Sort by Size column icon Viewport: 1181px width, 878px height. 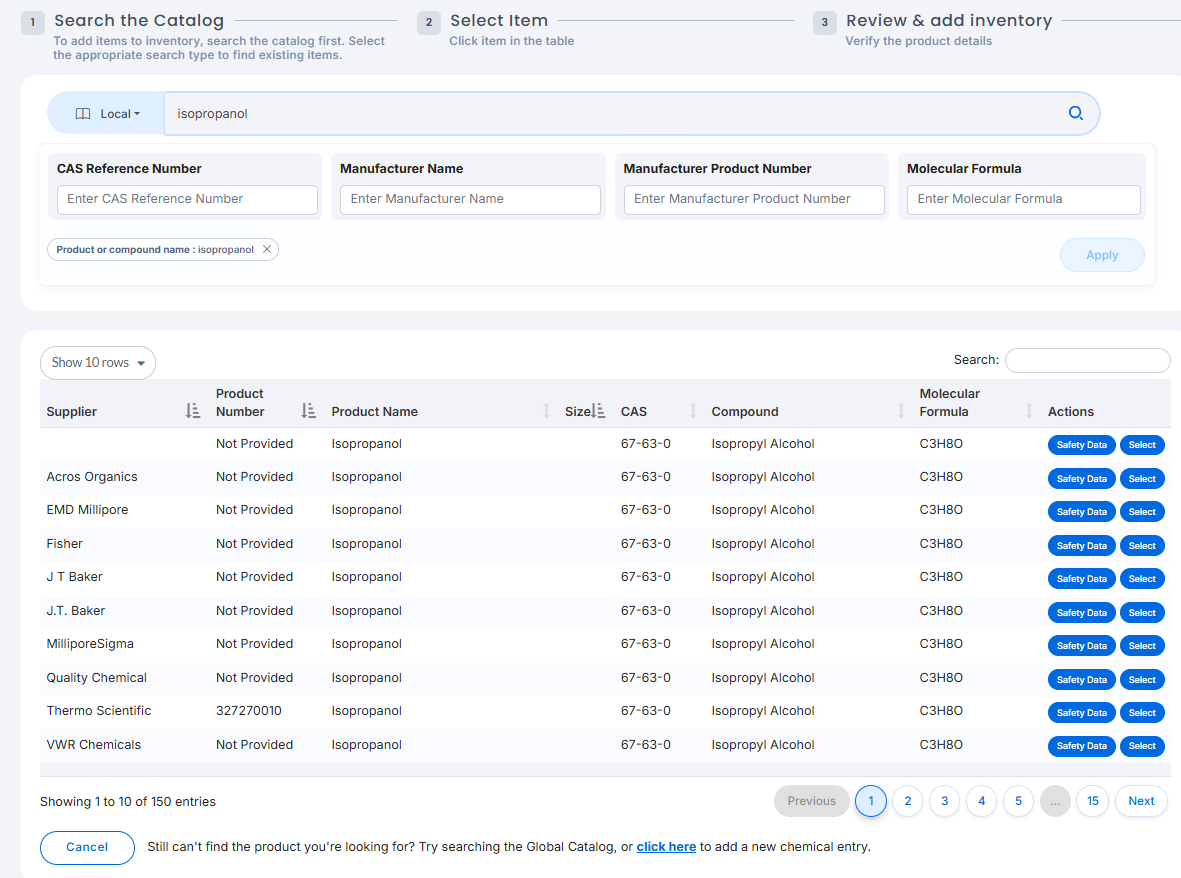(x=598, y=411)
